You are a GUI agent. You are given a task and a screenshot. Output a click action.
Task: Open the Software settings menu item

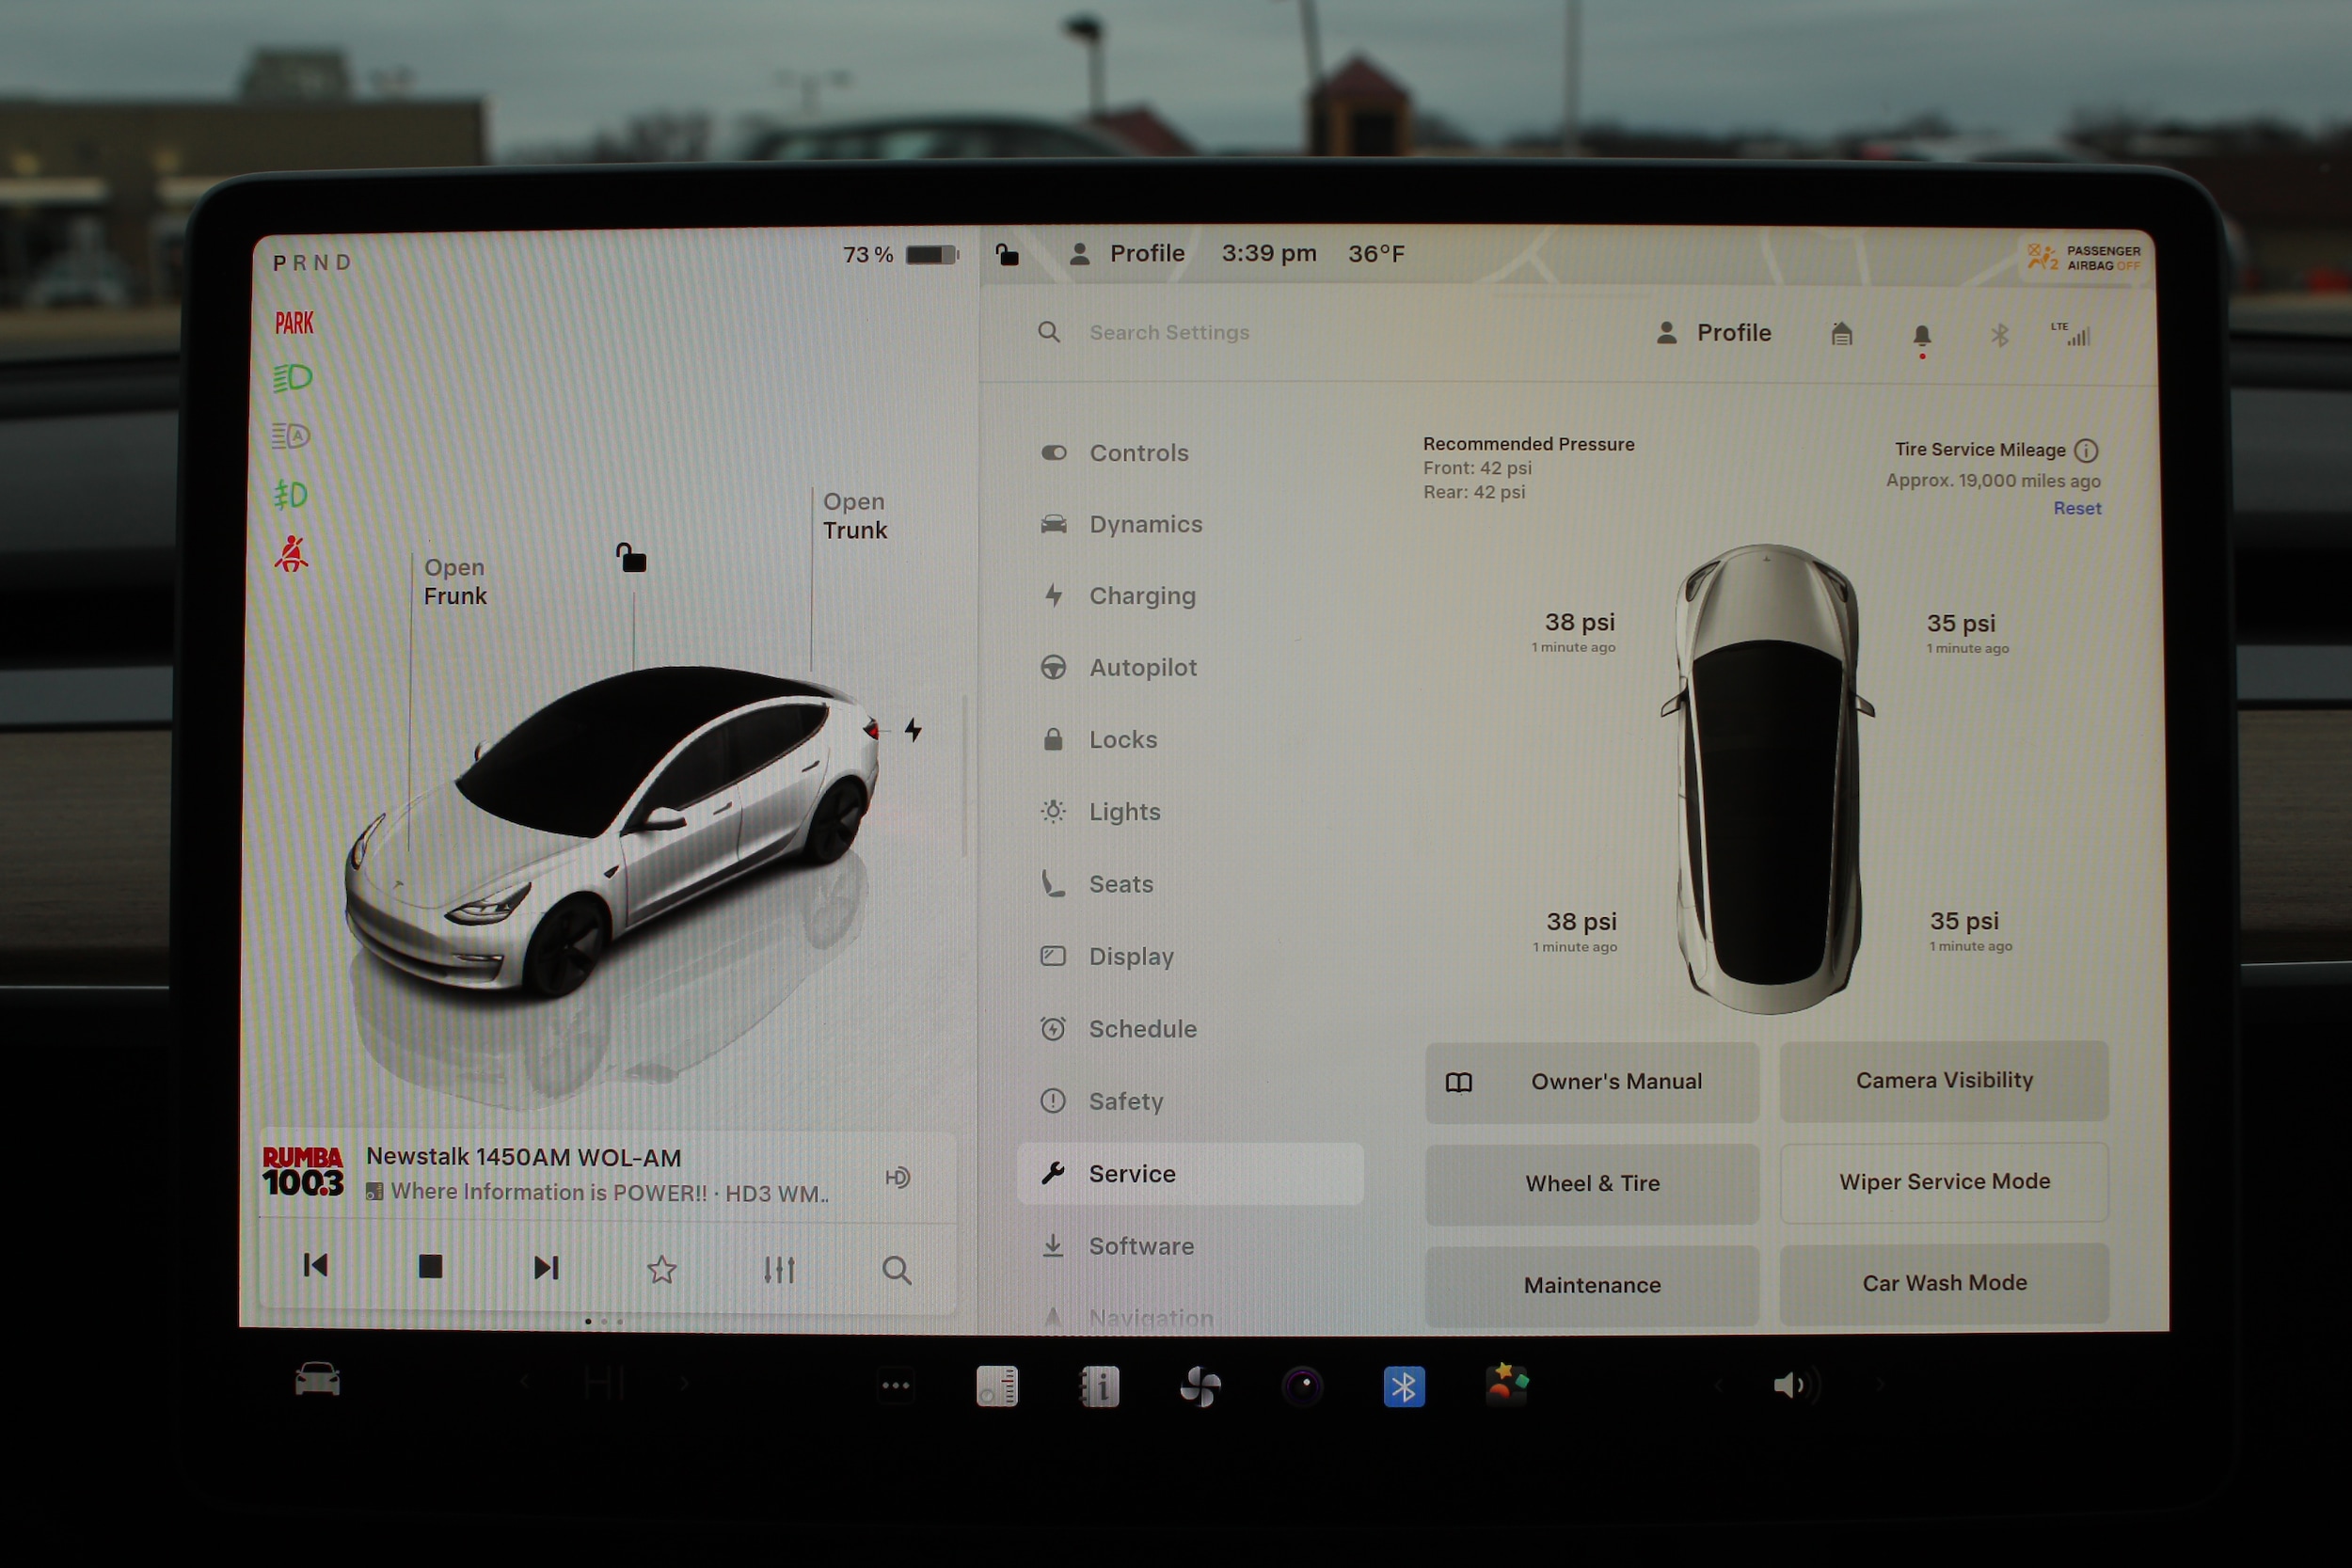pyautogui.click(x=1140, y=1246)
